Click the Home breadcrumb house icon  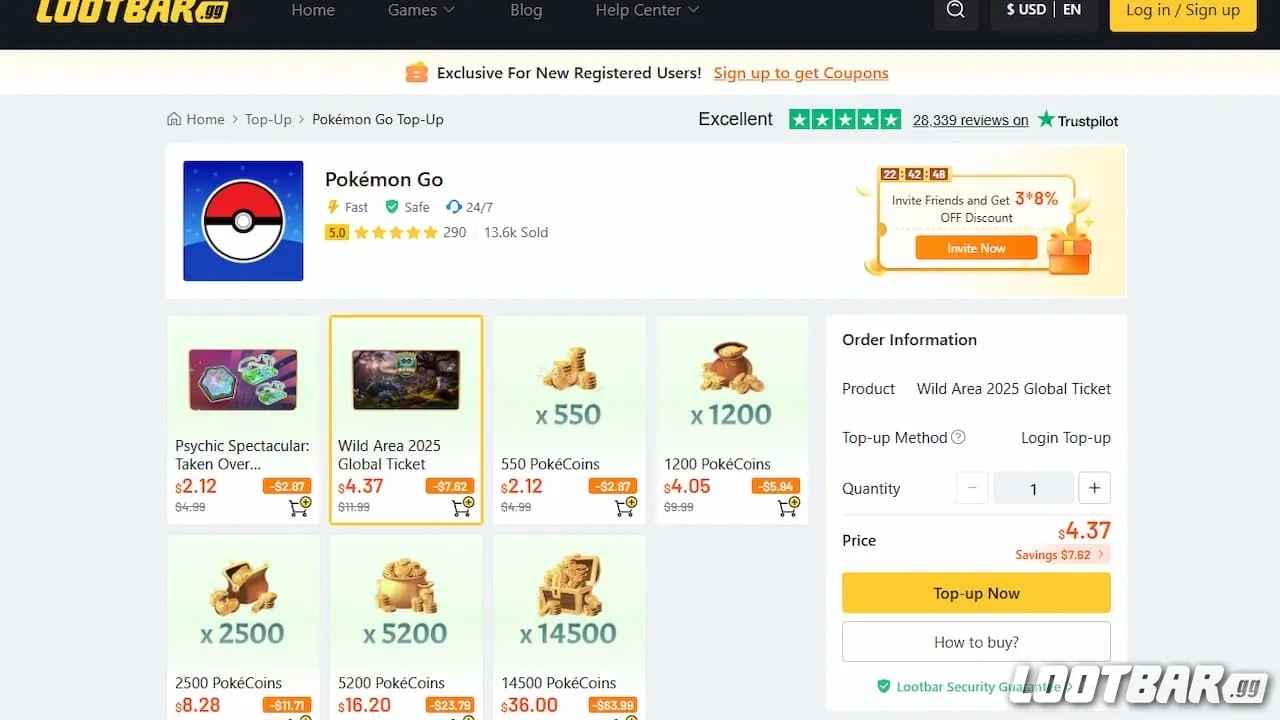click(x=174, y=118)
